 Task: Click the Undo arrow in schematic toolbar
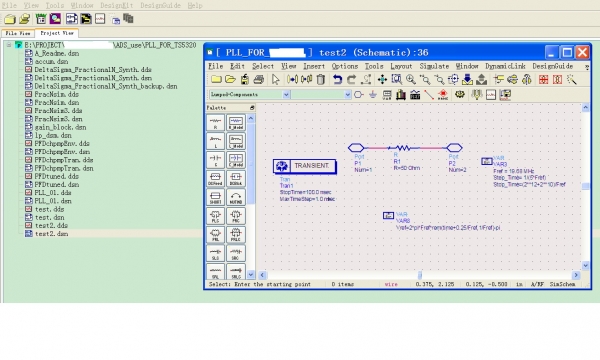tap(337, 80)
